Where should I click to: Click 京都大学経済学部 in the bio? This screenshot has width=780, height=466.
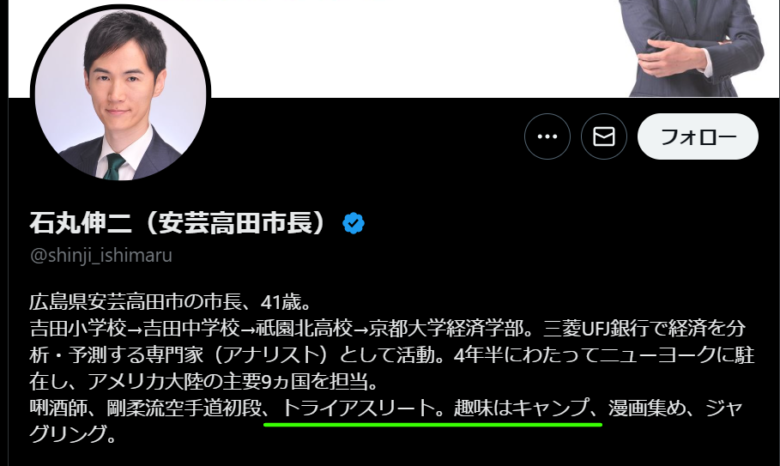[446, 328]
